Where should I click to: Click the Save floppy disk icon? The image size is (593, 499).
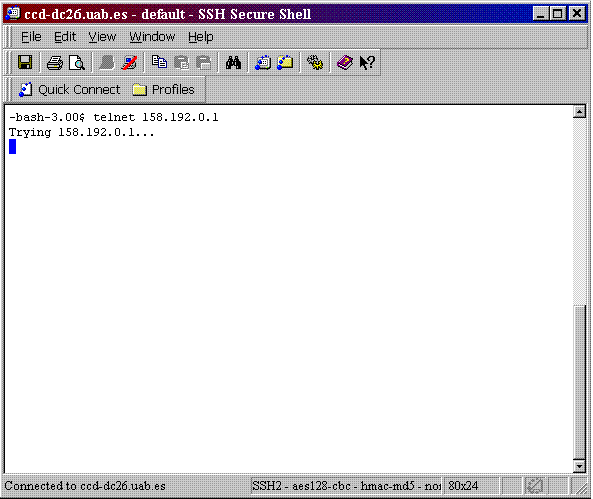click(x=25, y=62)
